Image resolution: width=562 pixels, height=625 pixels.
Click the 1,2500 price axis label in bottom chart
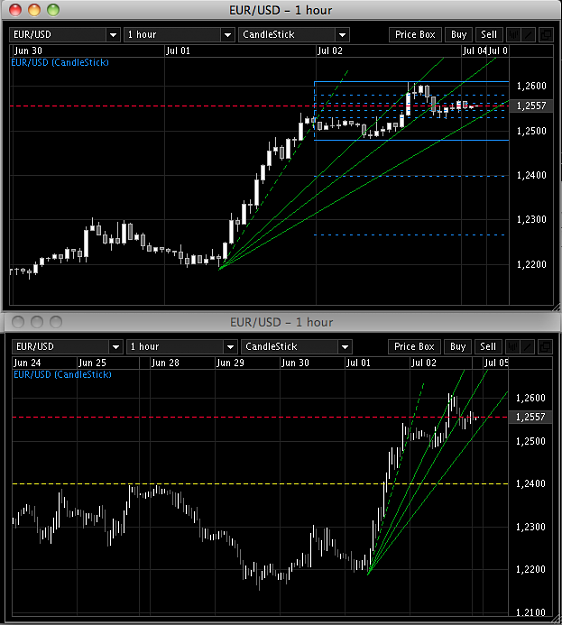coord(531,441)
